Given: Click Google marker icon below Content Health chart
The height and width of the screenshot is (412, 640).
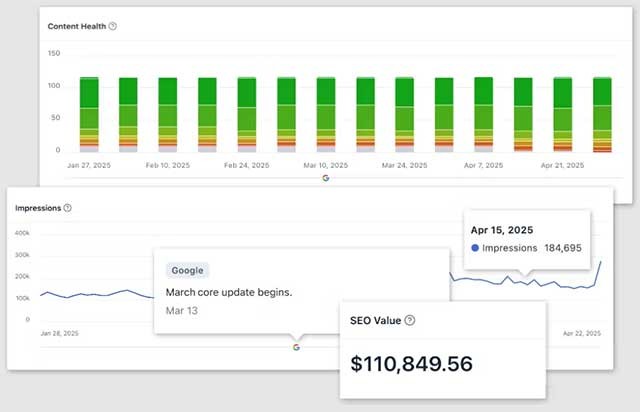Looking at the screenshot, I should [325, 177].
